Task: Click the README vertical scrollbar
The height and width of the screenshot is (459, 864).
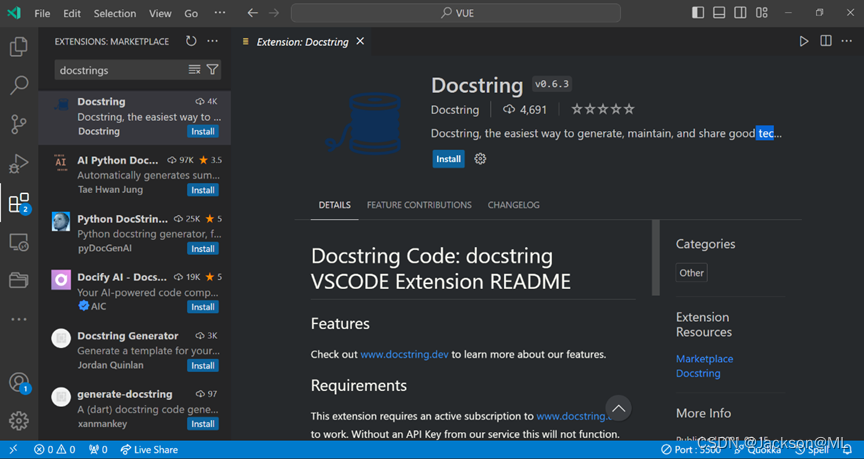Action: click(656, 258)
